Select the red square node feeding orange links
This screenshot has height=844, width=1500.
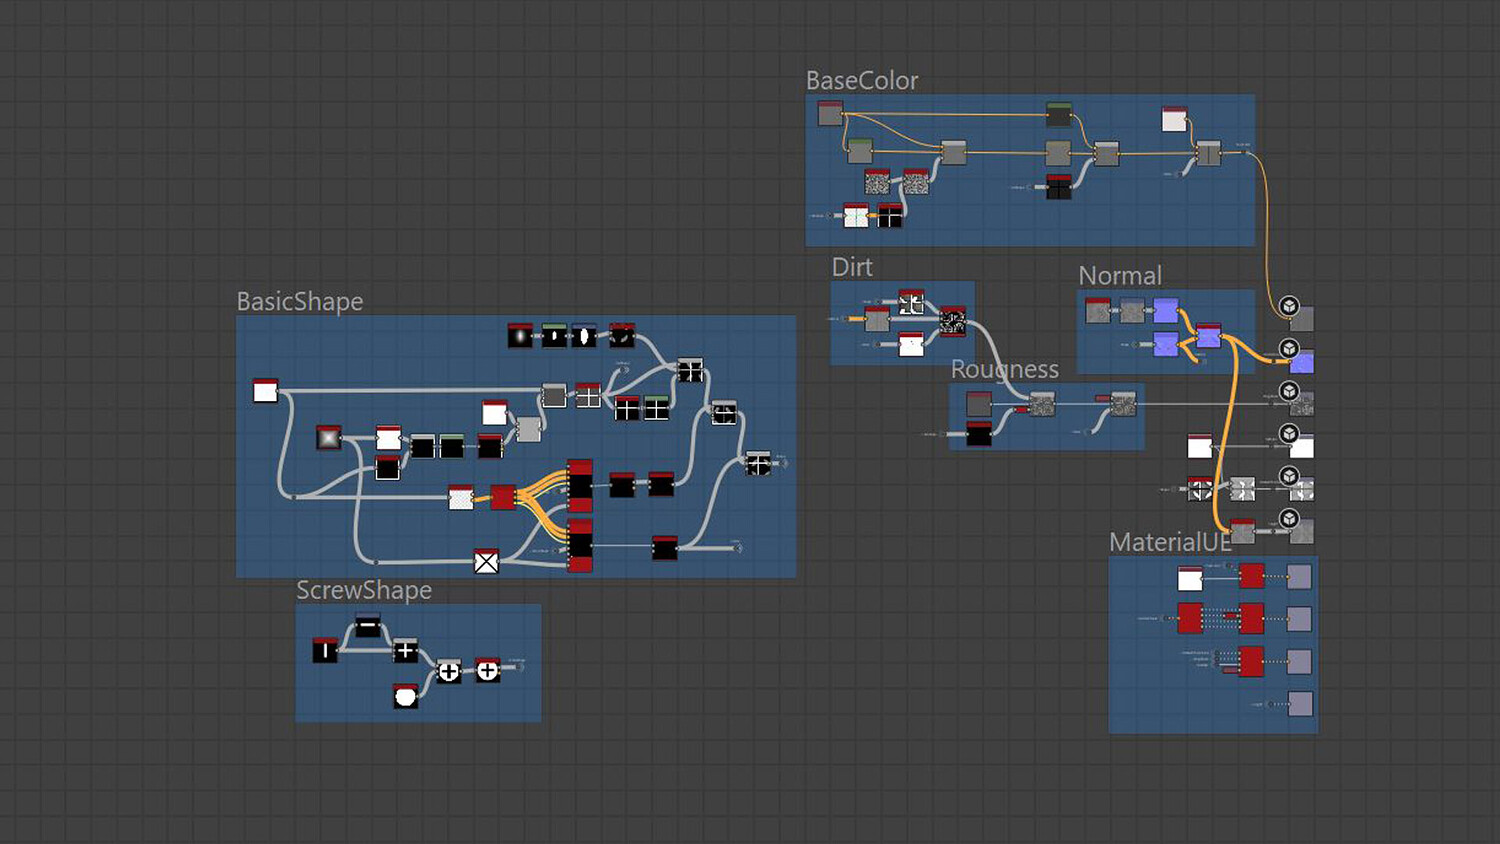tap(503, 496)
